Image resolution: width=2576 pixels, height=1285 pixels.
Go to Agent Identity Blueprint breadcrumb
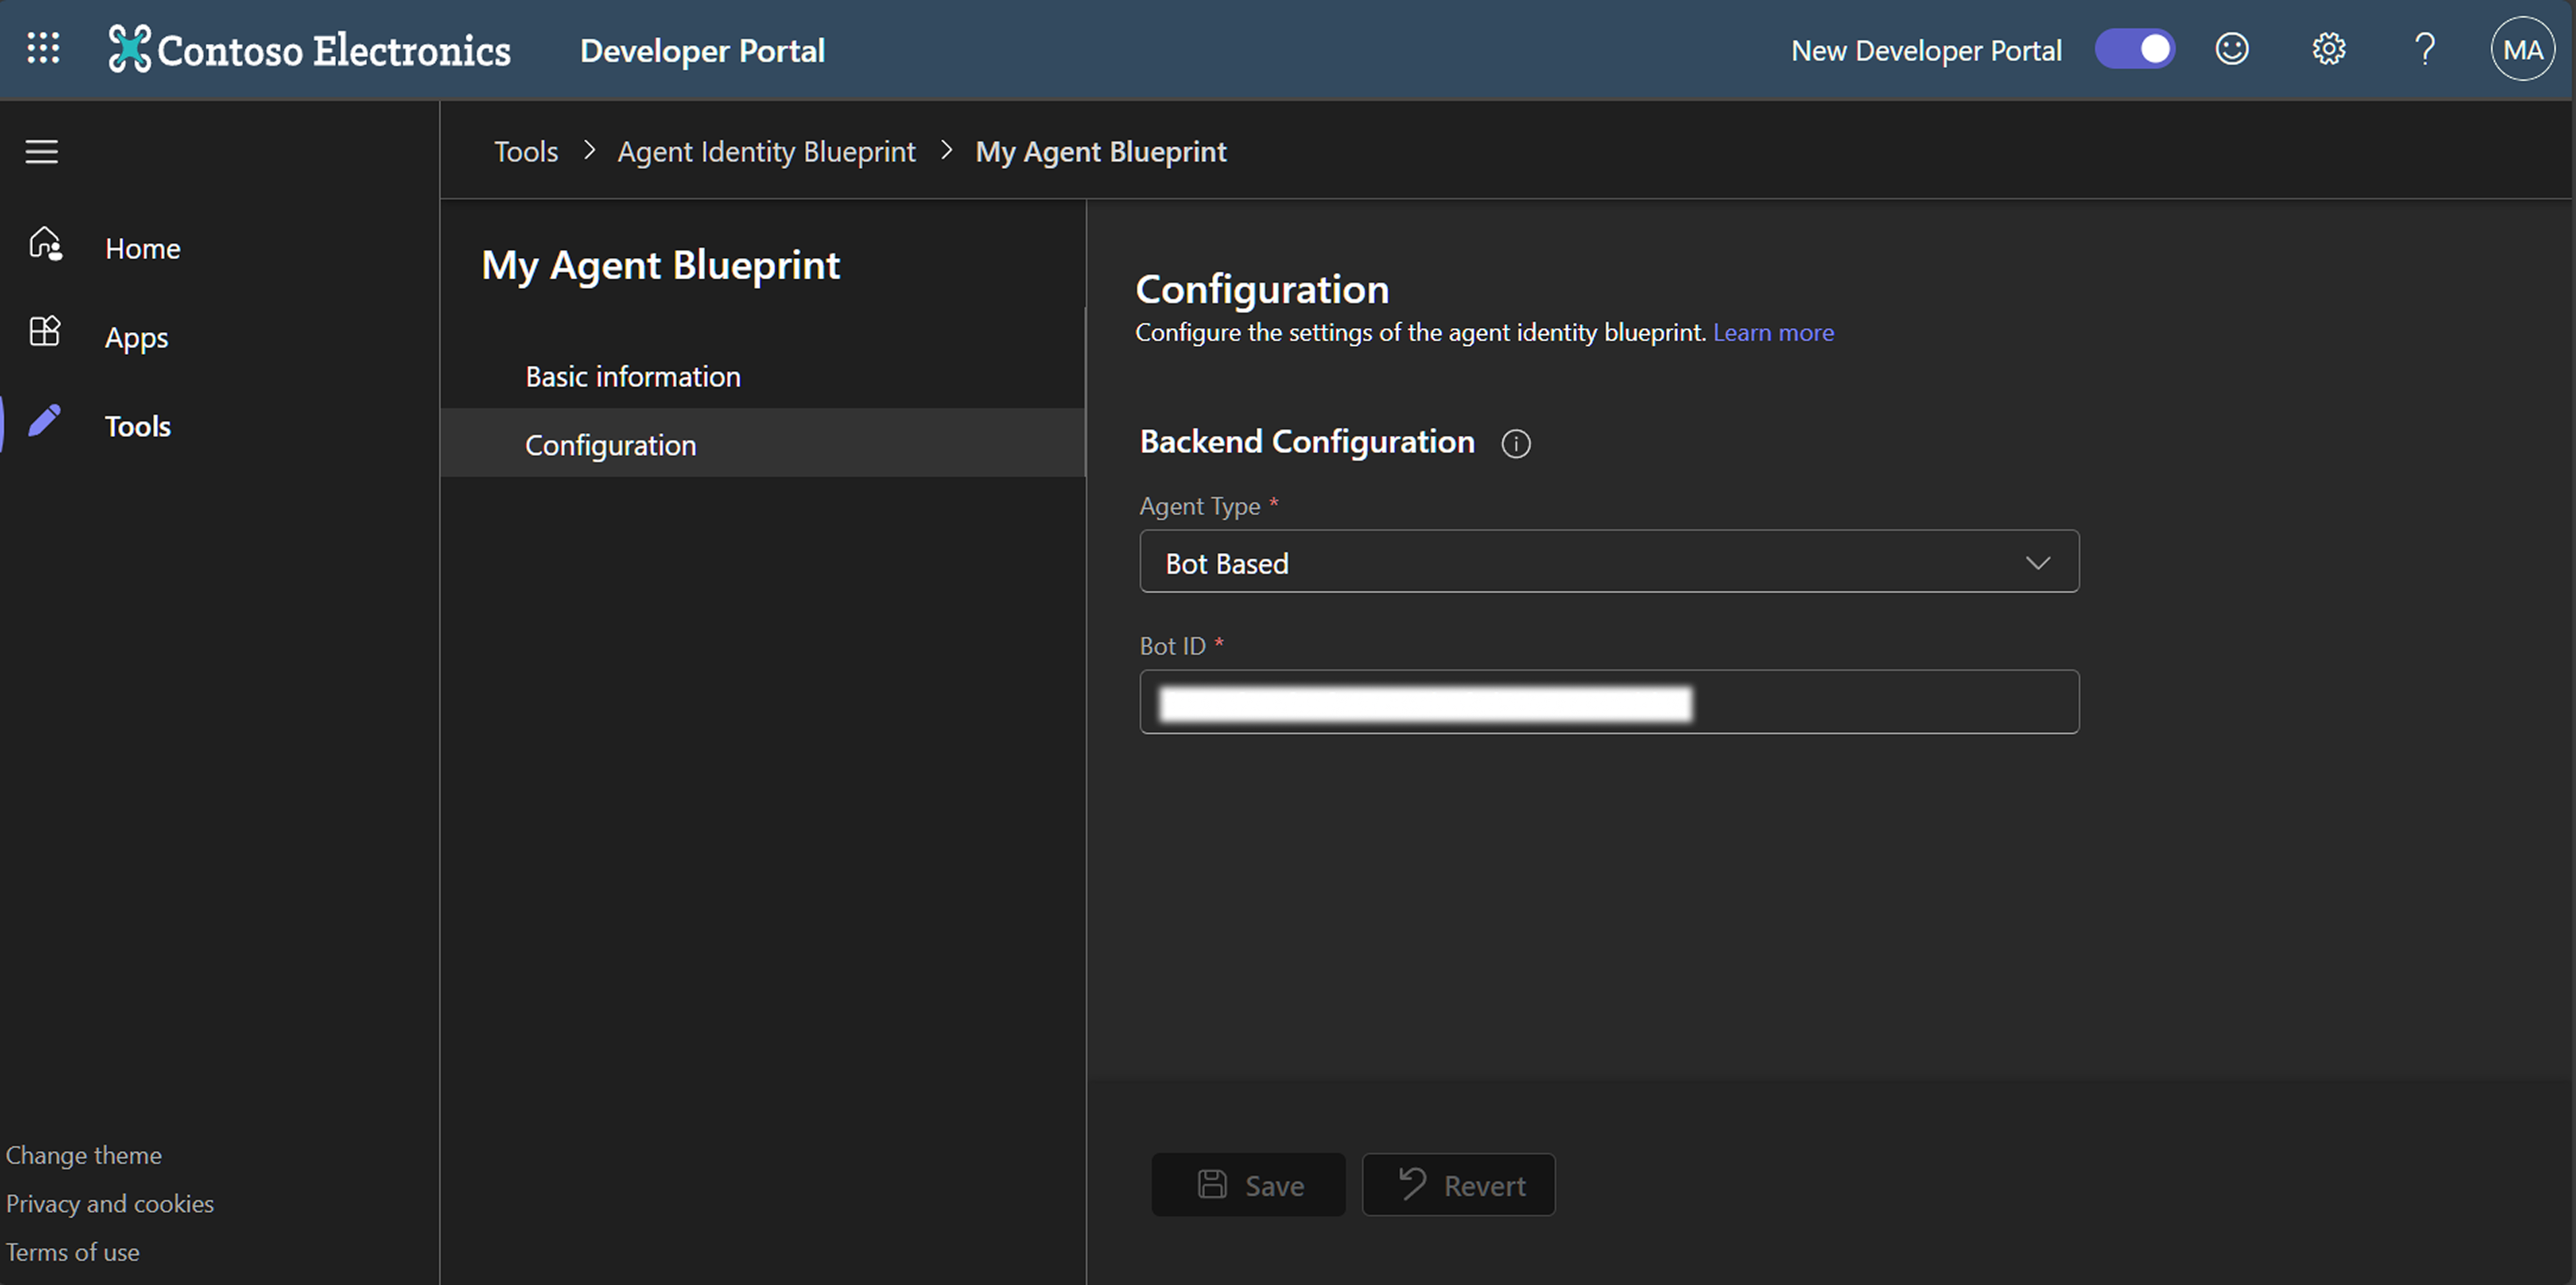tap(766, 152)
